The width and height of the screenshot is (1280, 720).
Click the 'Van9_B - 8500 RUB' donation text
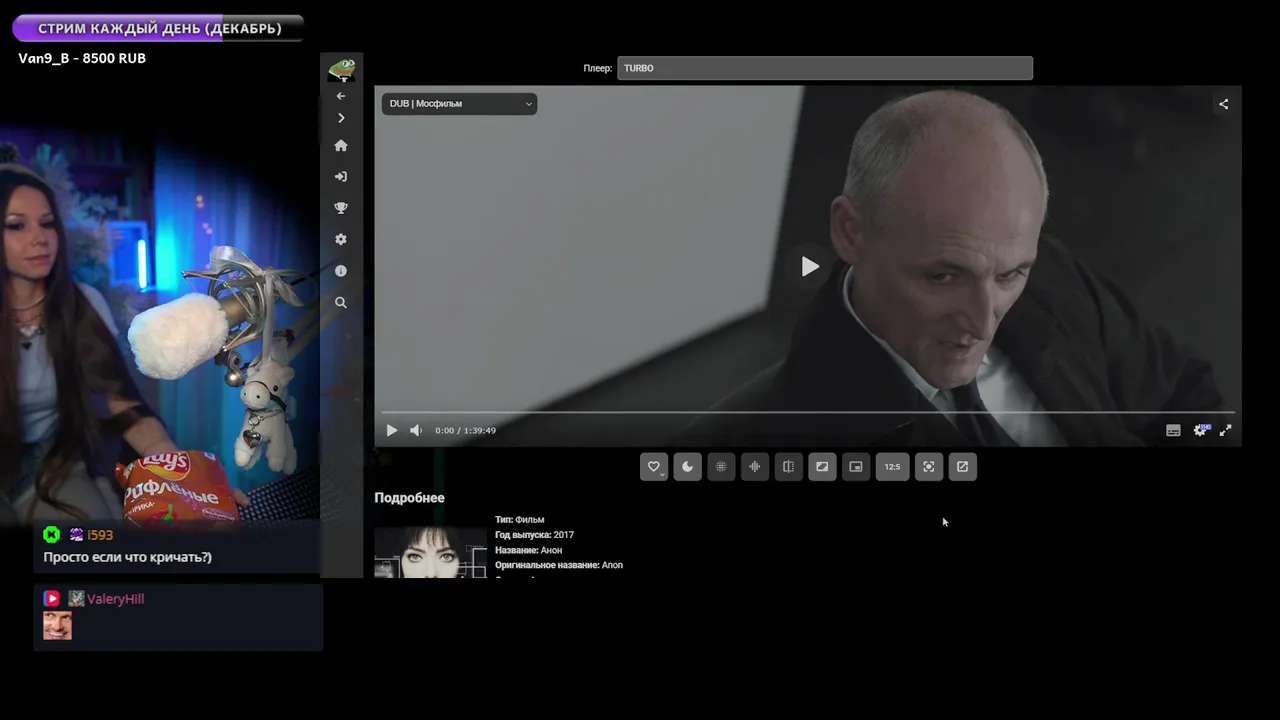point(82,58)
